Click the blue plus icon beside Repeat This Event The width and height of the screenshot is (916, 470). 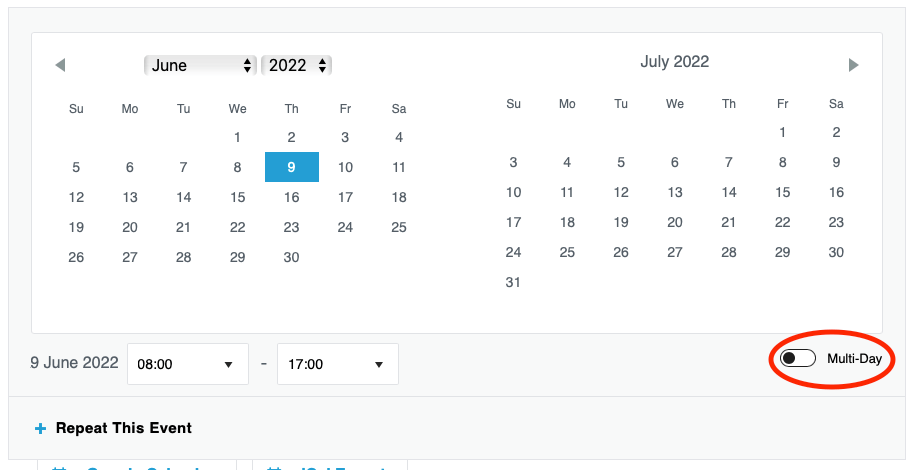(x=40, y=429)
